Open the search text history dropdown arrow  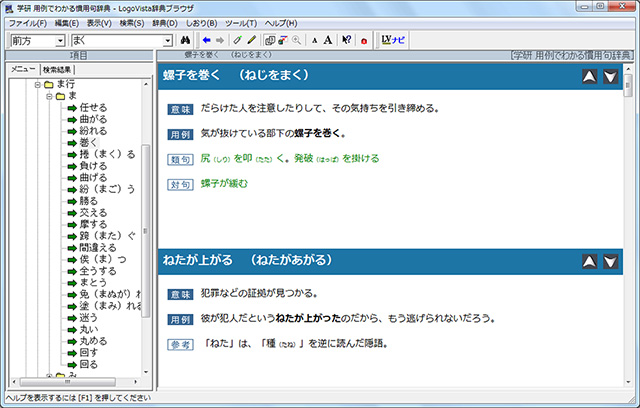(x=168, y=40)
